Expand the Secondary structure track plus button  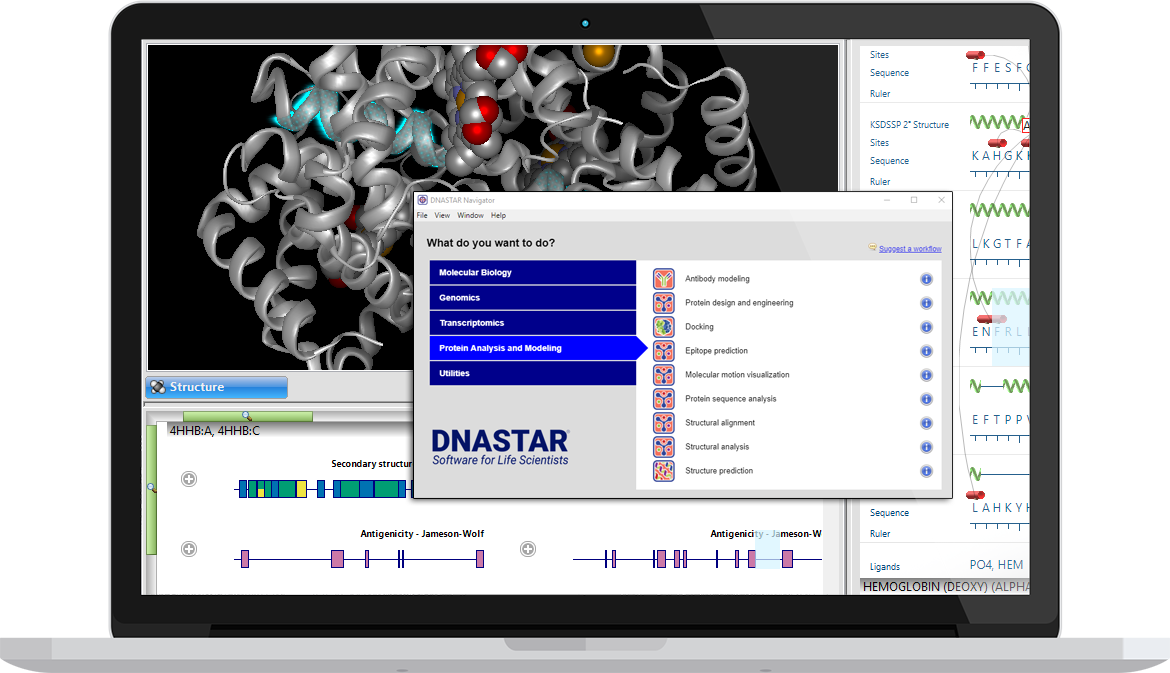pos(189,479)
